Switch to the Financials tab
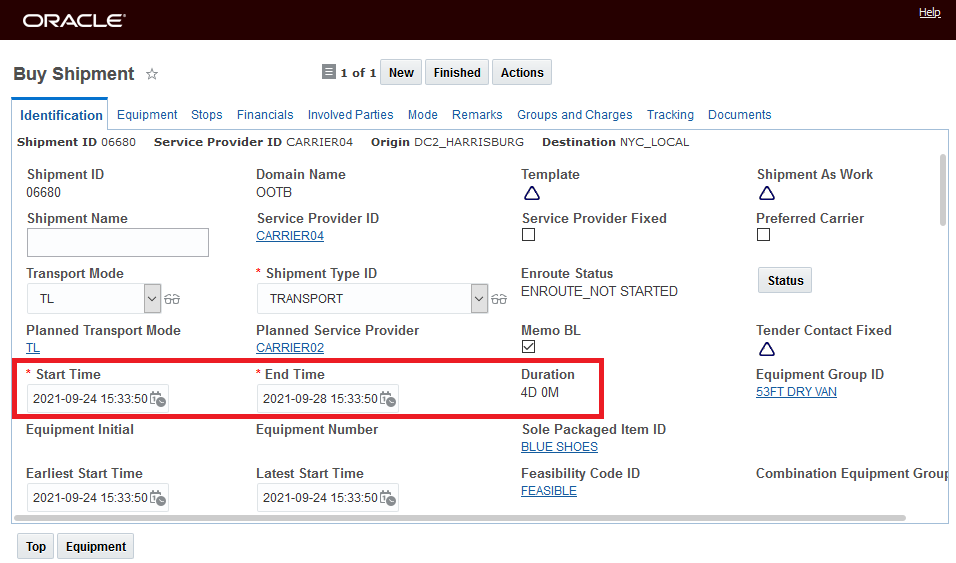 (x=265, y=115)
